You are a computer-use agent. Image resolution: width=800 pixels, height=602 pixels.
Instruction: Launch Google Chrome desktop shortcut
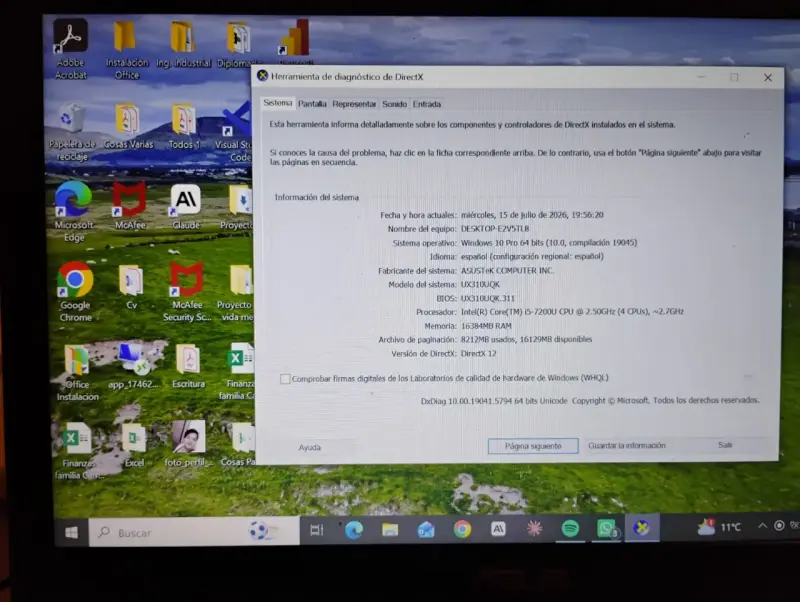[76, 291]
